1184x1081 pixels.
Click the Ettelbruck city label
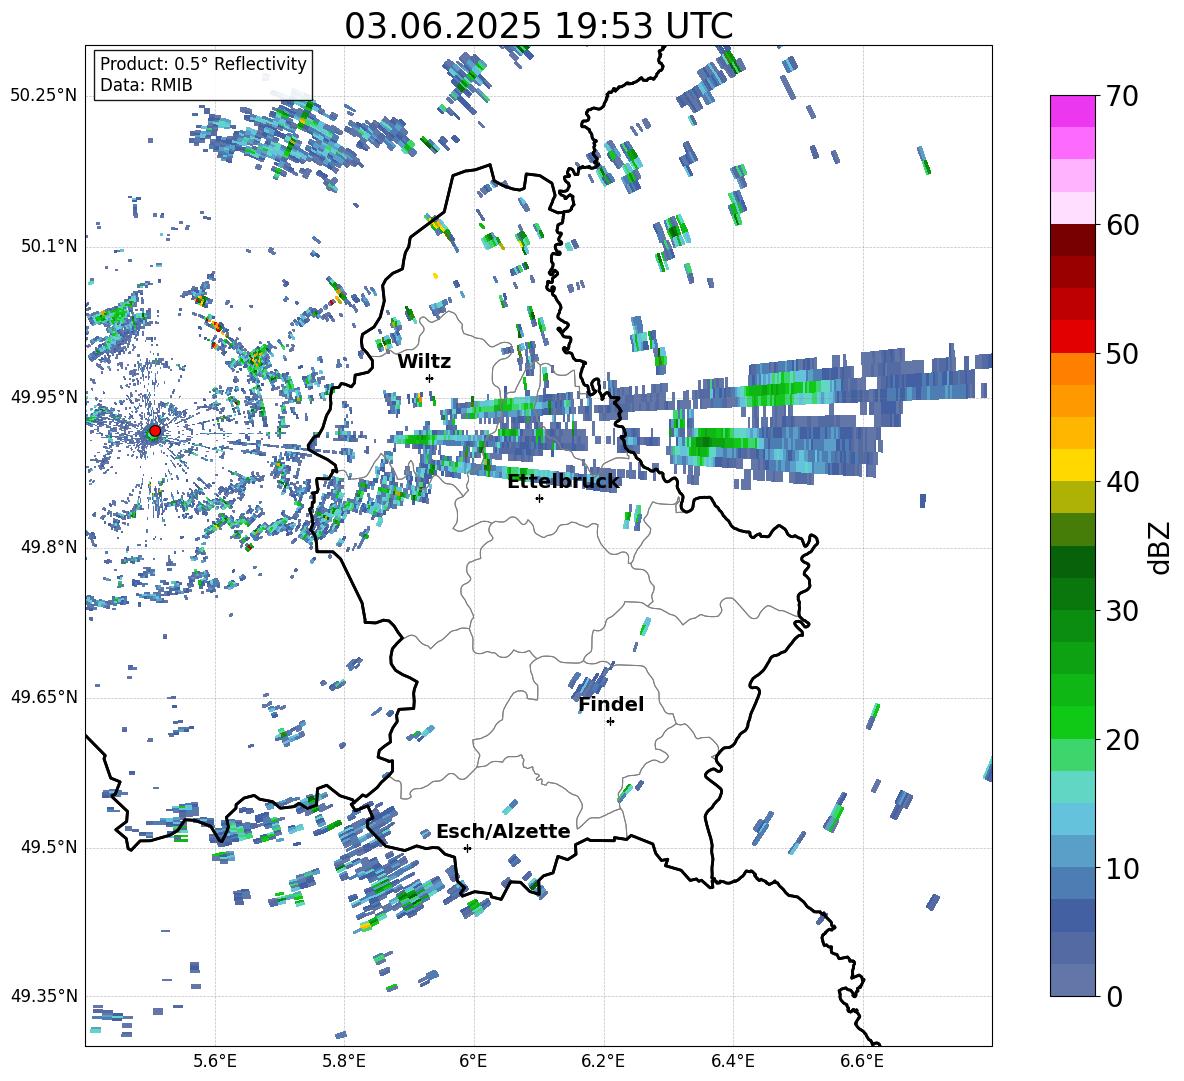pos(563,482)
